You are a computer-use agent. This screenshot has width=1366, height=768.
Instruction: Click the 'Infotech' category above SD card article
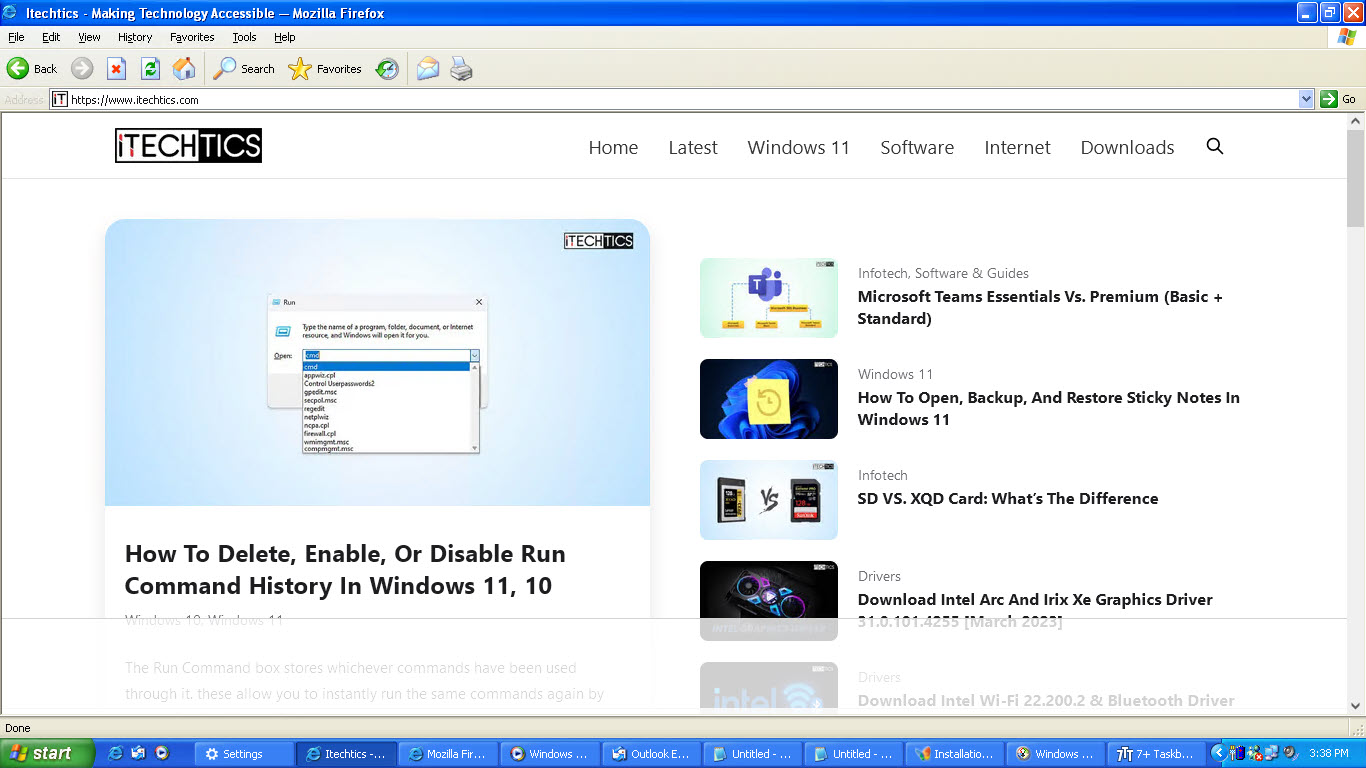pos(883,475)
